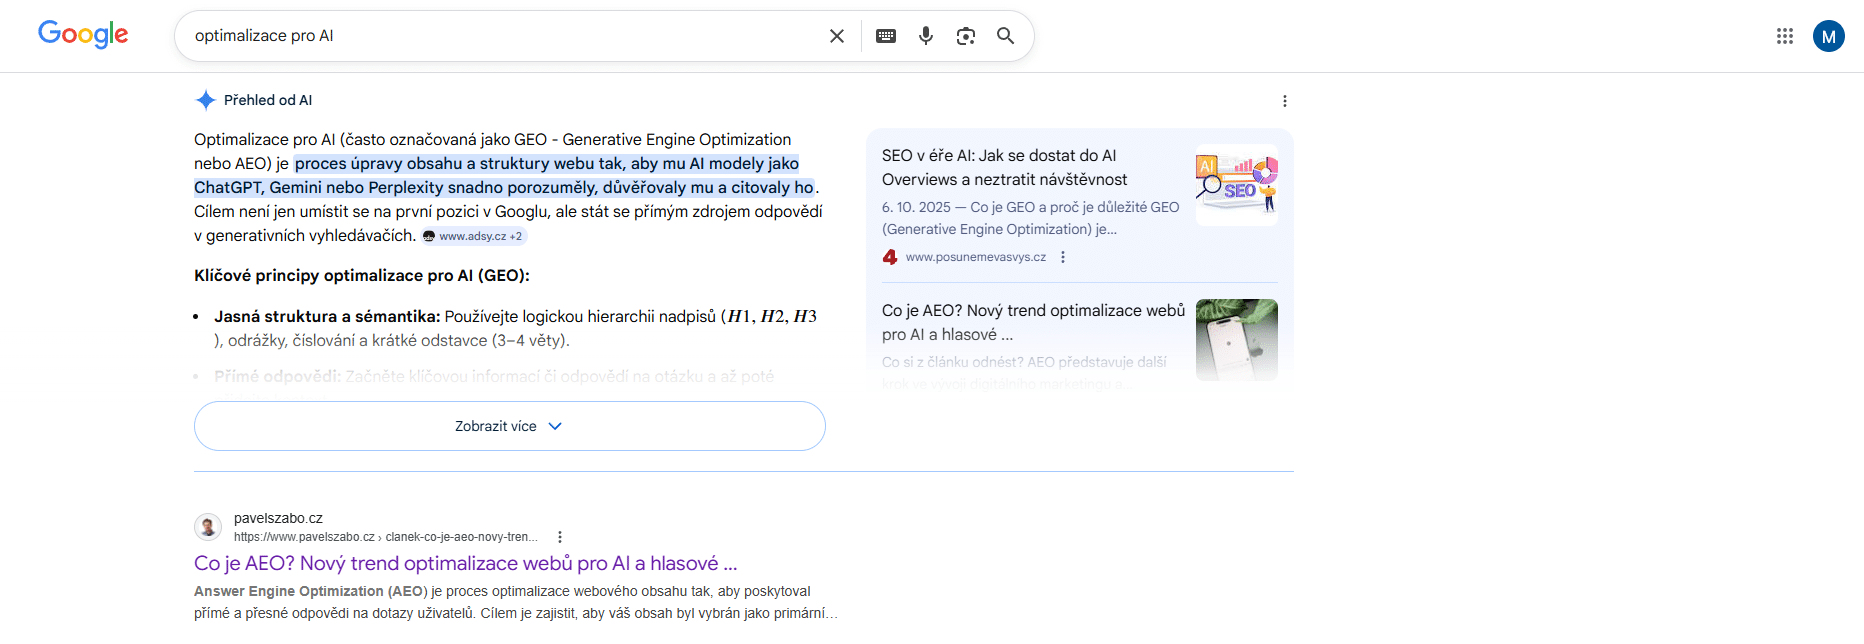Open three-dot menu next to www.posunemevasvys.cz
This screenshot has height=644, width=1864.
coord(1063,257)
